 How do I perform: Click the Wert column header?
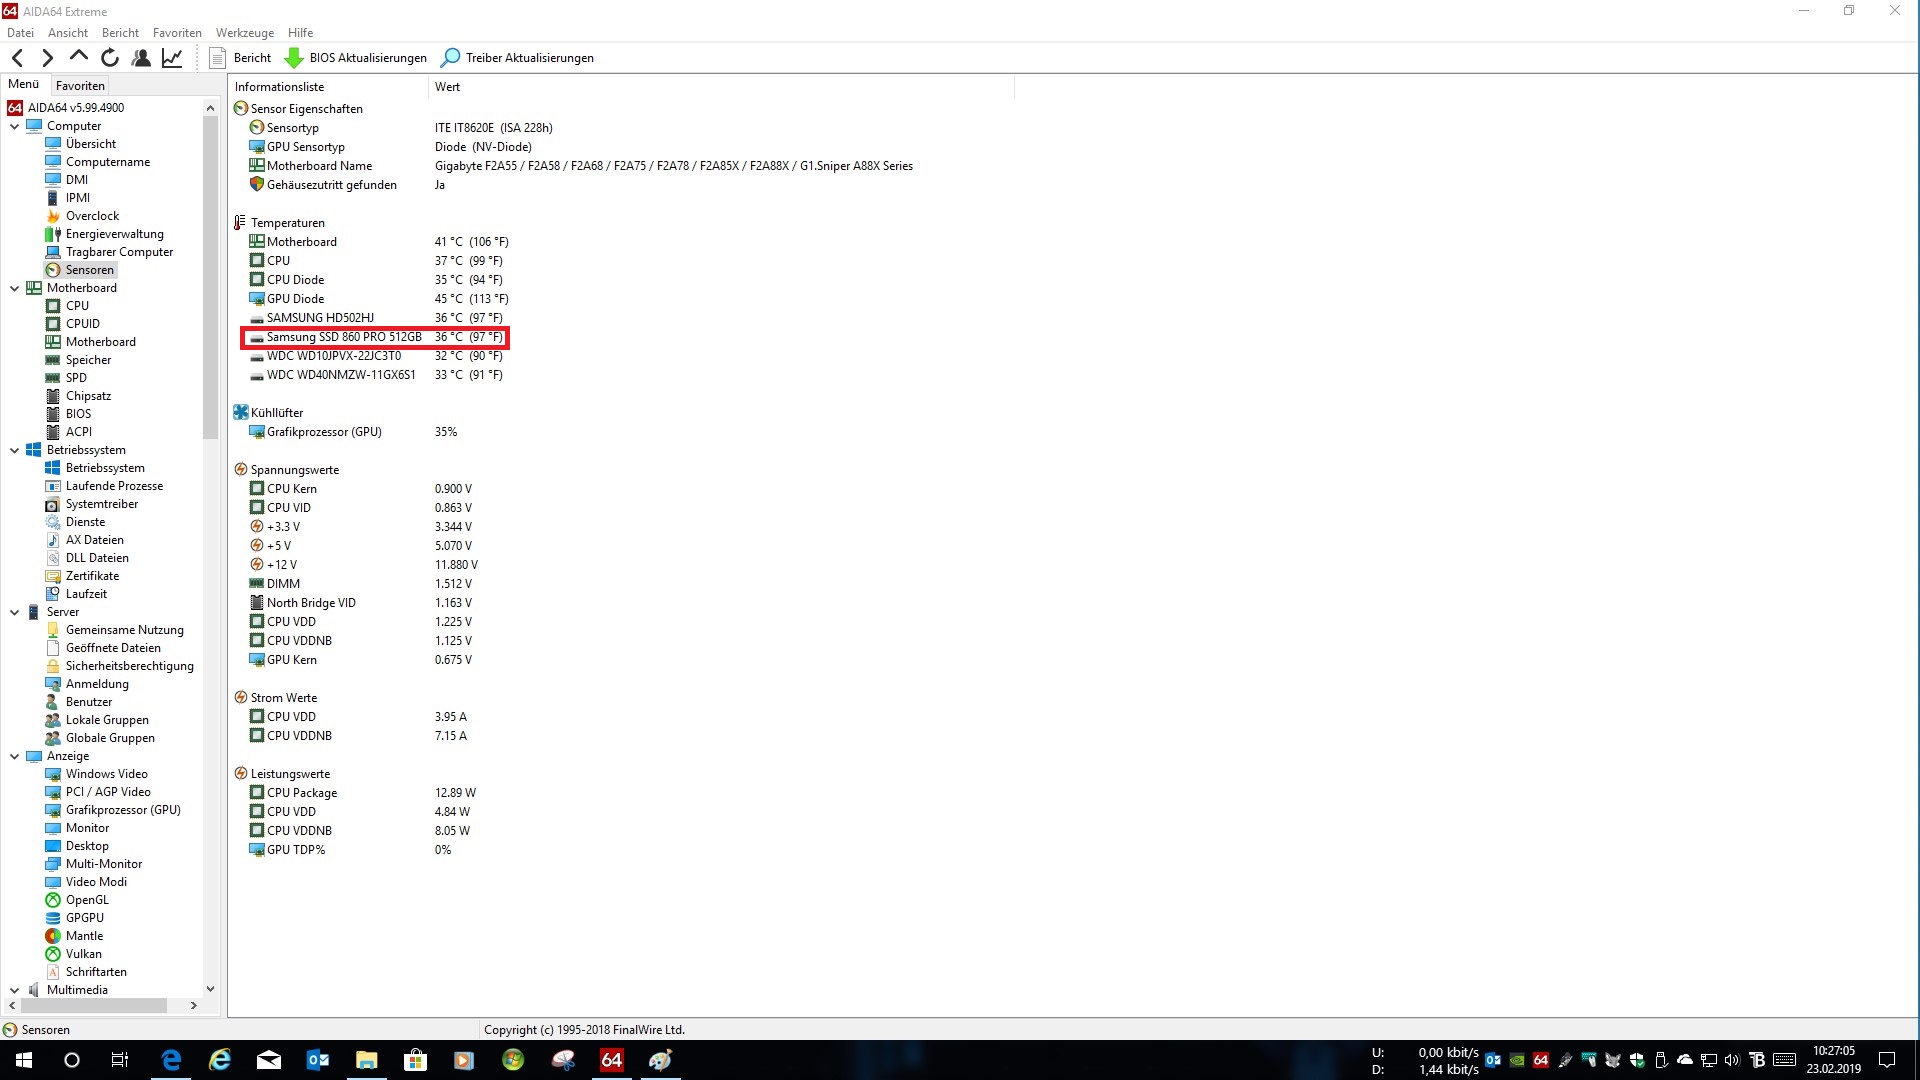pyautogui.click(x=720, y=87)
